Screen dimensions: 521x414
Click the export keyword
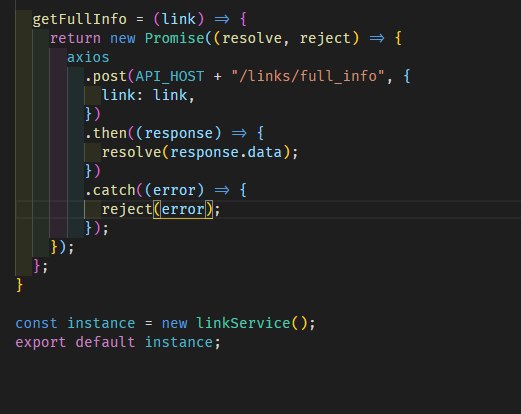point(41,343)
